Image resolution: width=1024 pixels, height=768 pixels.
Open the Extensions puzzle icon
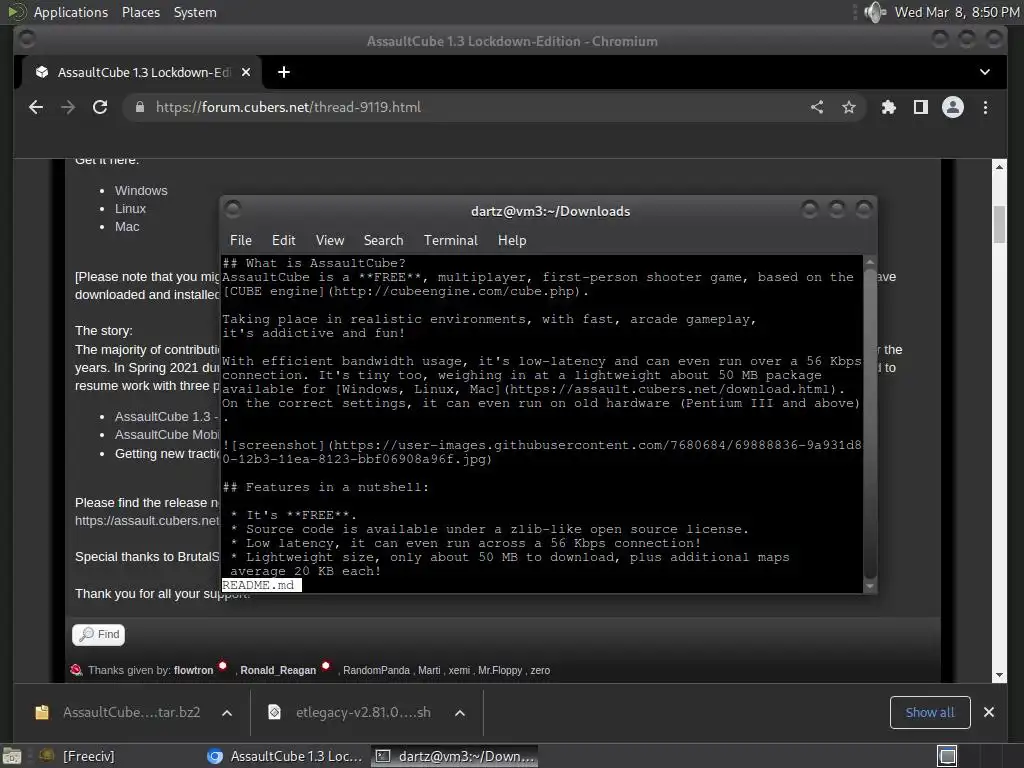tap(889, 107)
